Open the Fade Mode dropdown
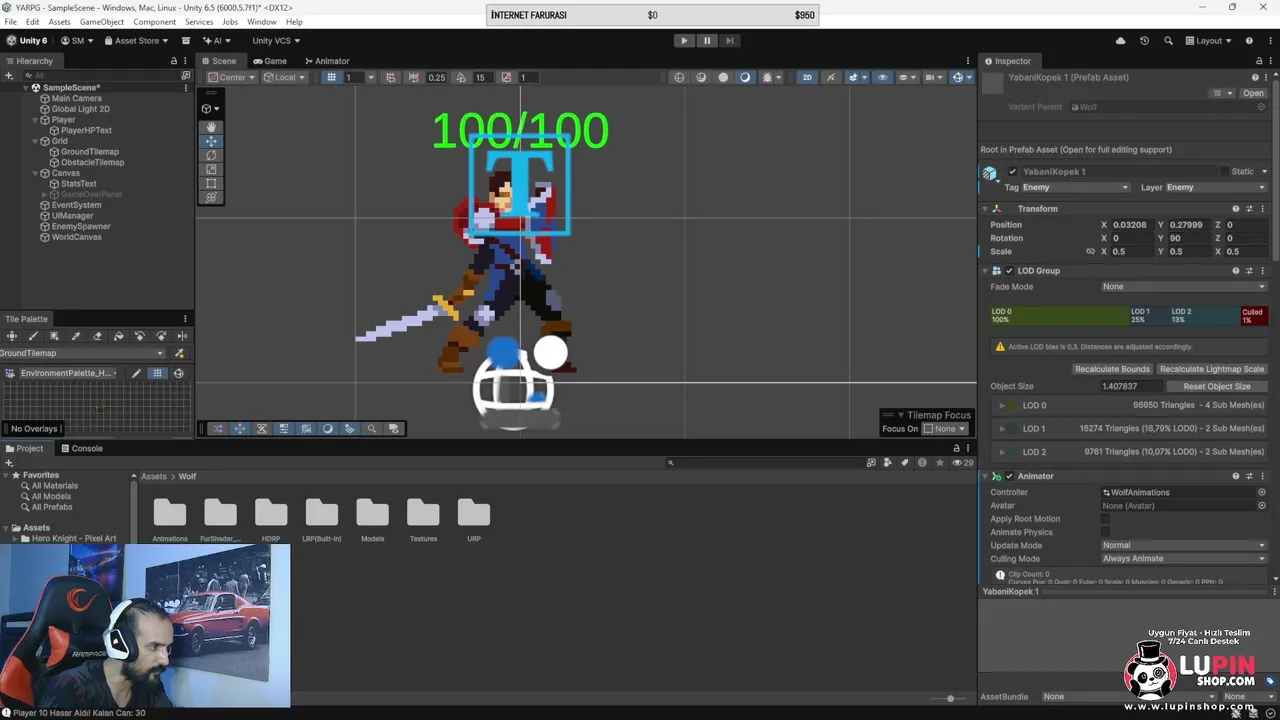1280x720 pixels. [1184, 287]
